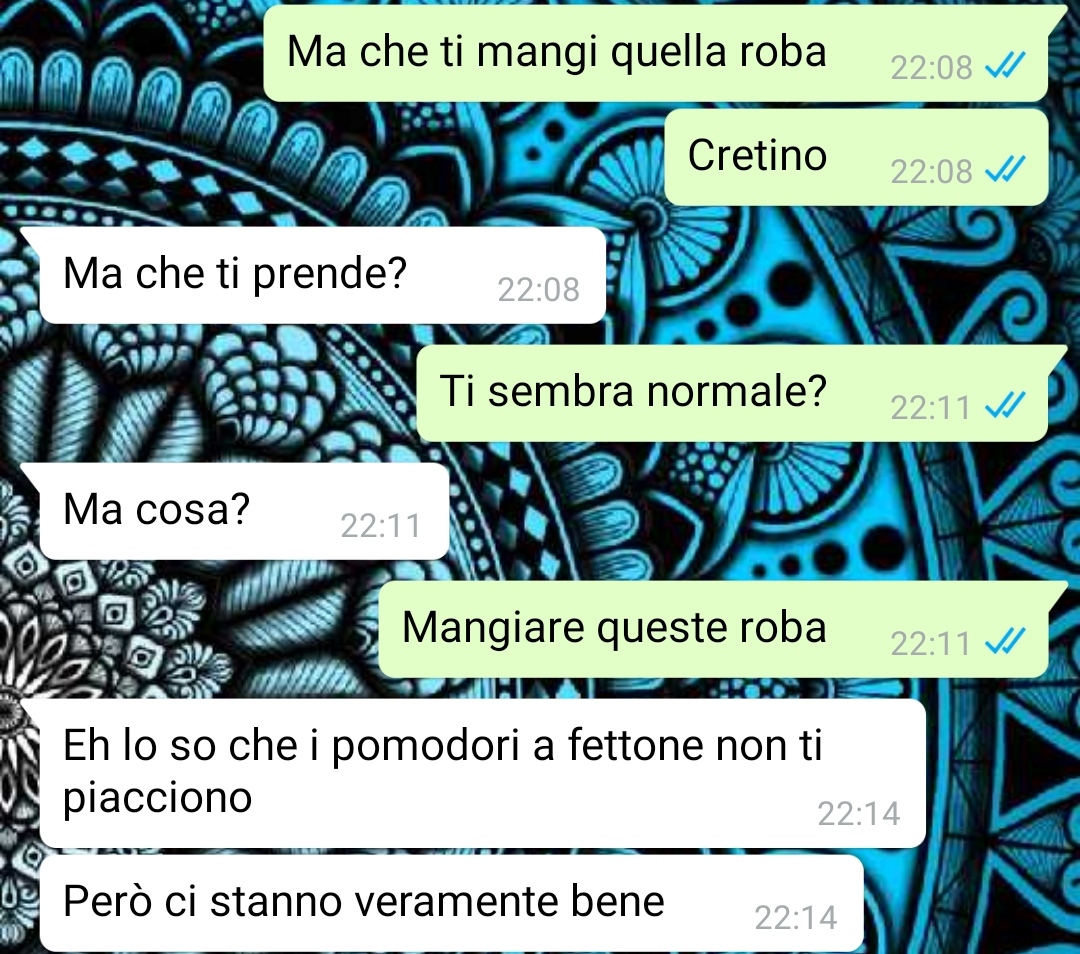The image size is (1080, 954).
Task: Click the 22:11 timestamp on 'Ti sembra normale?'
Action: [x=931, y=408]
